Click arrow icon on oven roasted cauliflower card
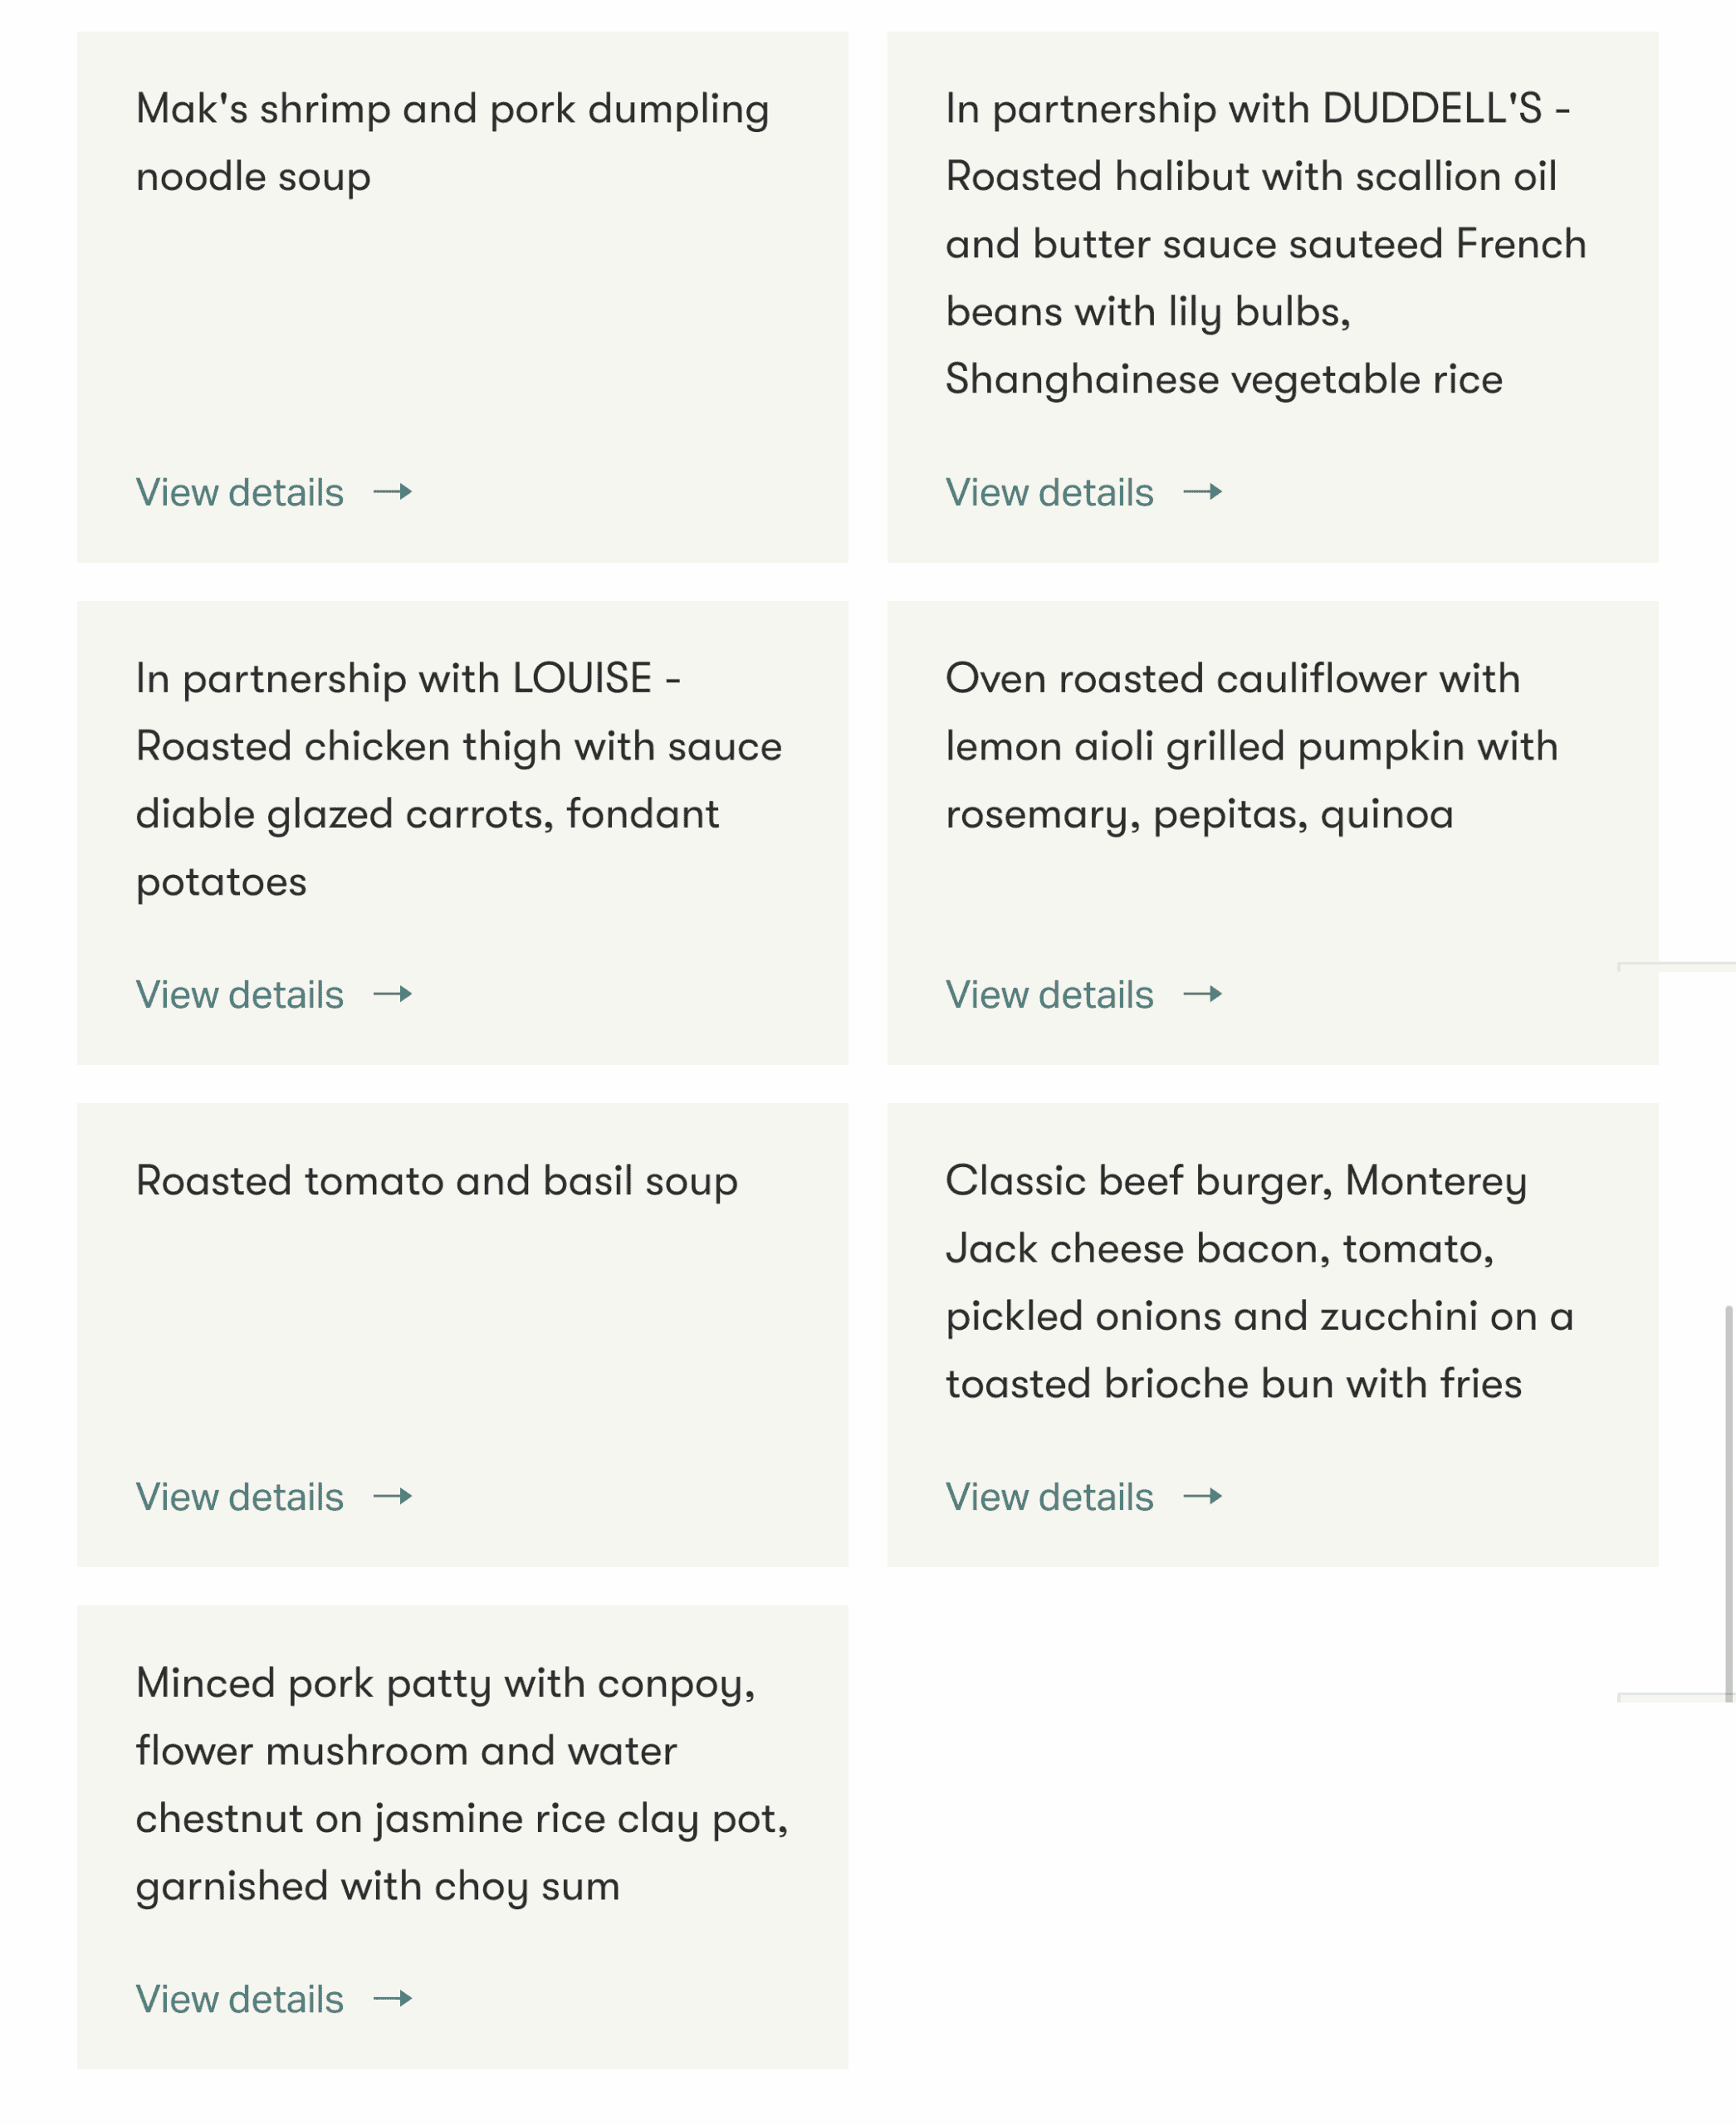 coord(1202,994)
